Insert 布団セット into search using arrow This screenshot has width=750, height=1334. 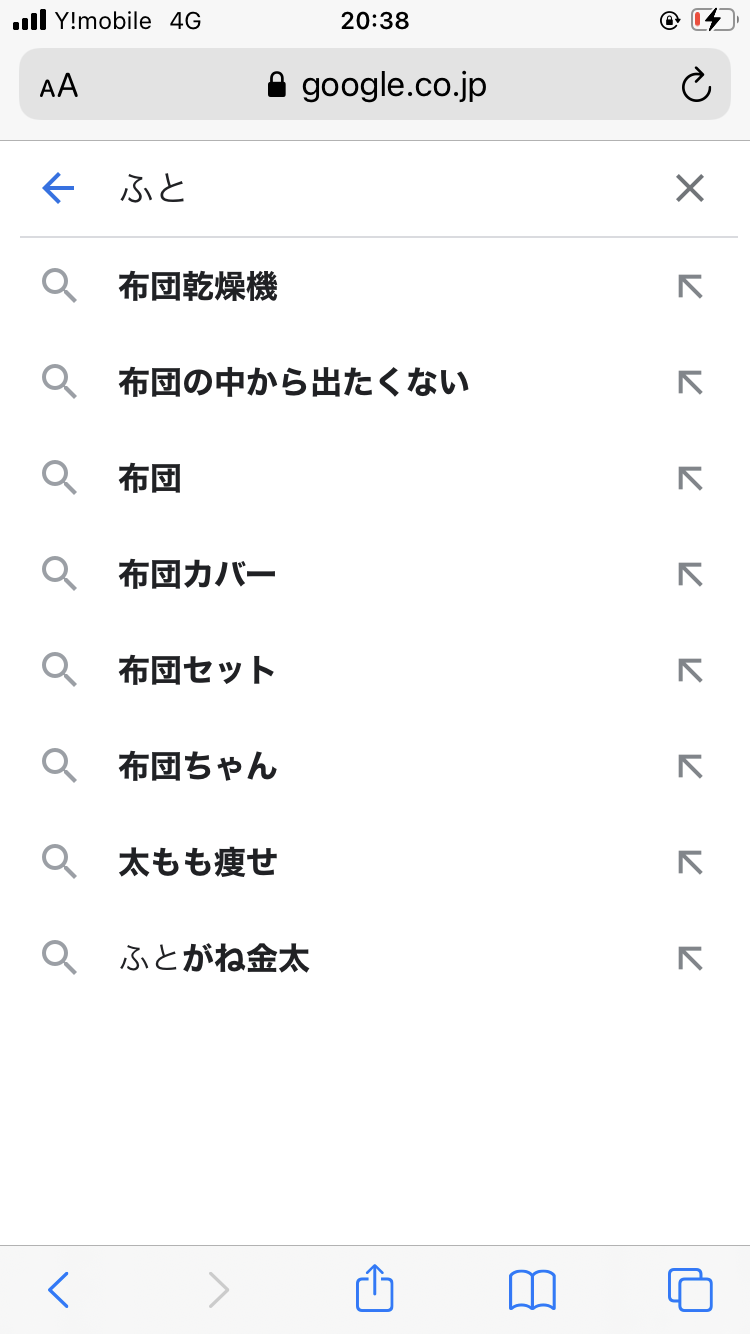point(690,670)
